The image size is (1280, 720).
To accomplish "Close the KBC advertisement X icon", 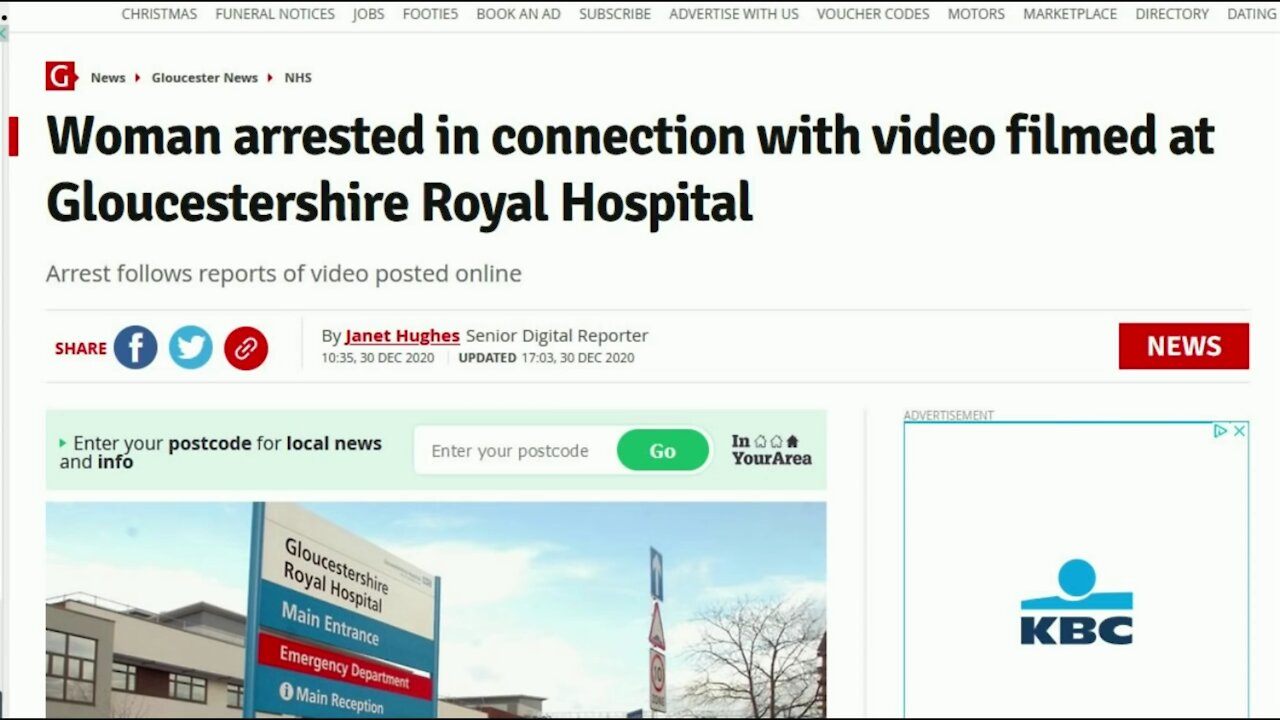I will point(1239,431).
